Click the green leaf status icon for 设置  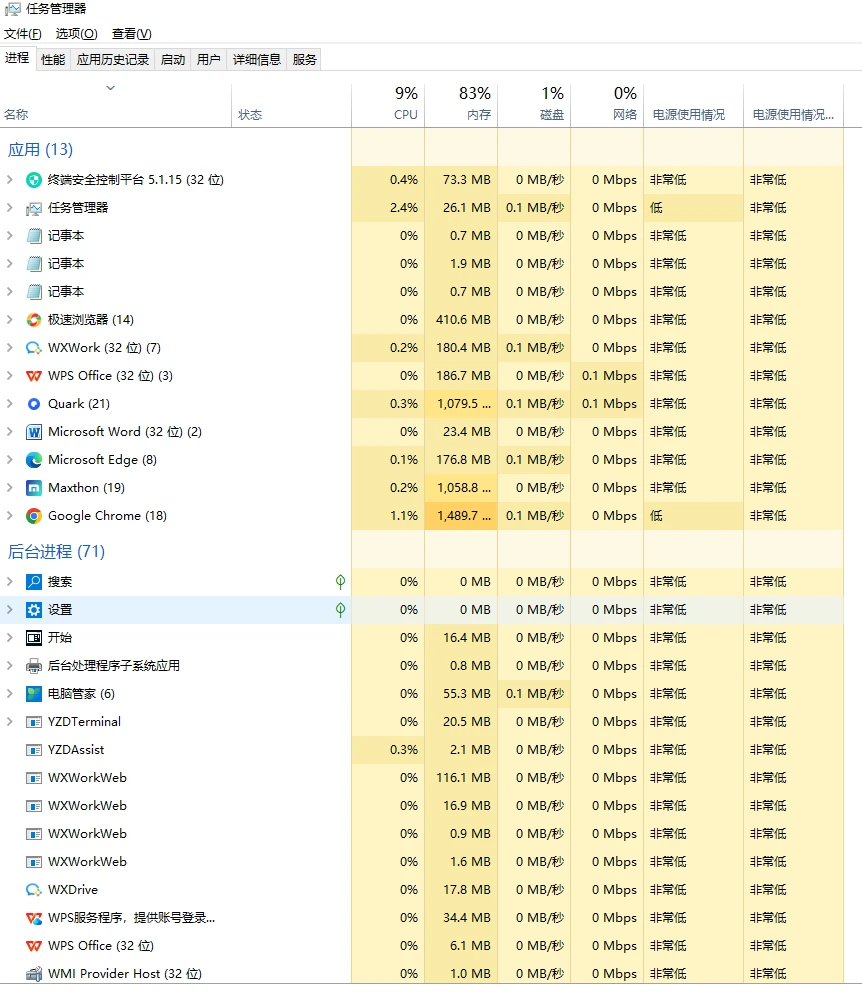tap(340, 610)
